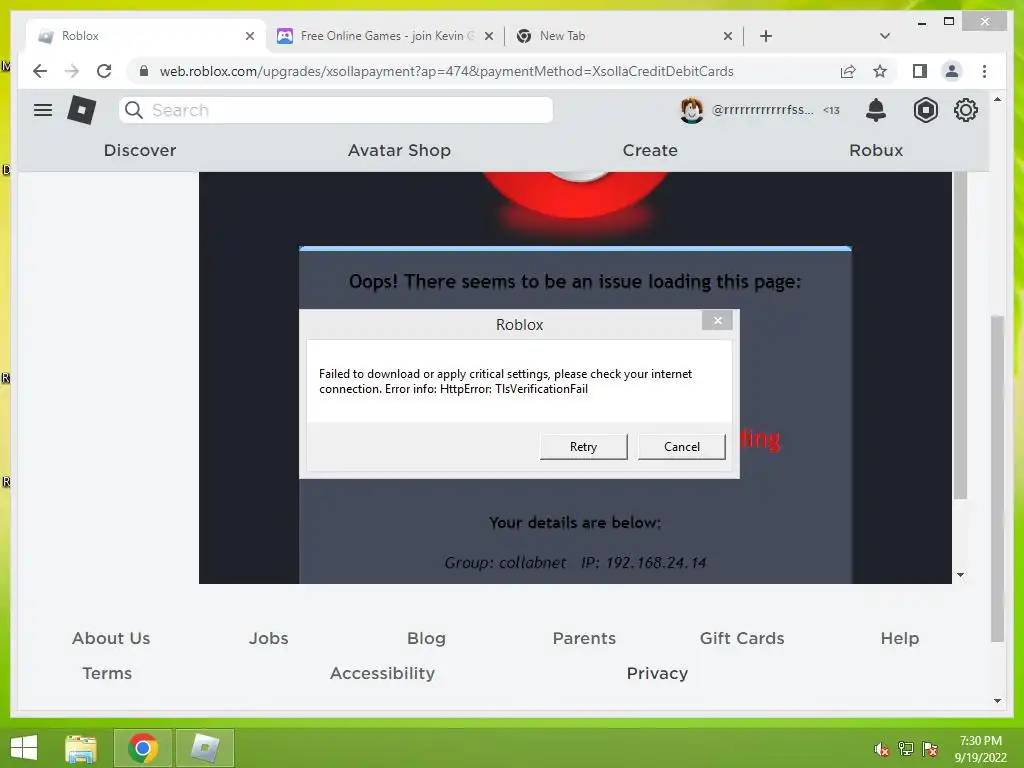Click the Chrome taskbar icon
Viewport: 1024px width, 768px height.
[x=143, y=748]
